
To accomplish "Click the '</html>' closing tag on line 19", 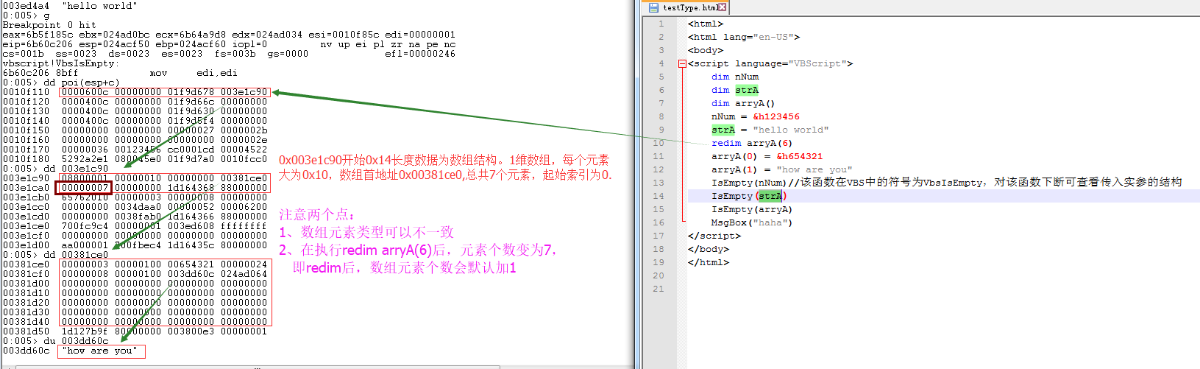I will pos(708,263).
